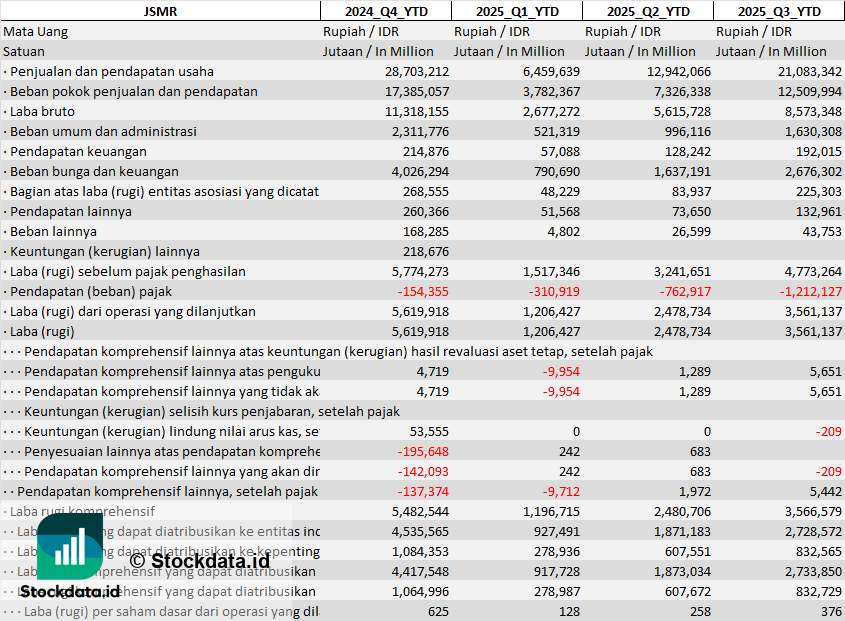The width and height of the screenshot is (845, 621).
Task: Click the value 5,482,544
Action: tap(420, 511)
